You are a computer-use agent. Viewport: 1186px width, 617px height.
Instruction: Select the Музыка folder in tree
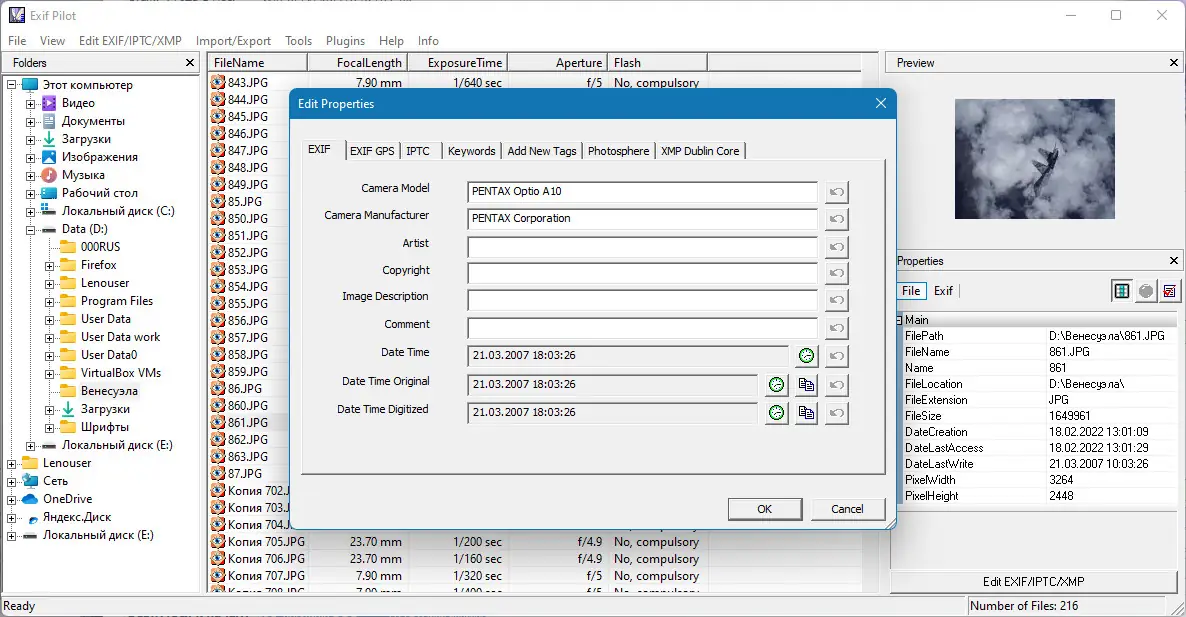tap(83, 175)
